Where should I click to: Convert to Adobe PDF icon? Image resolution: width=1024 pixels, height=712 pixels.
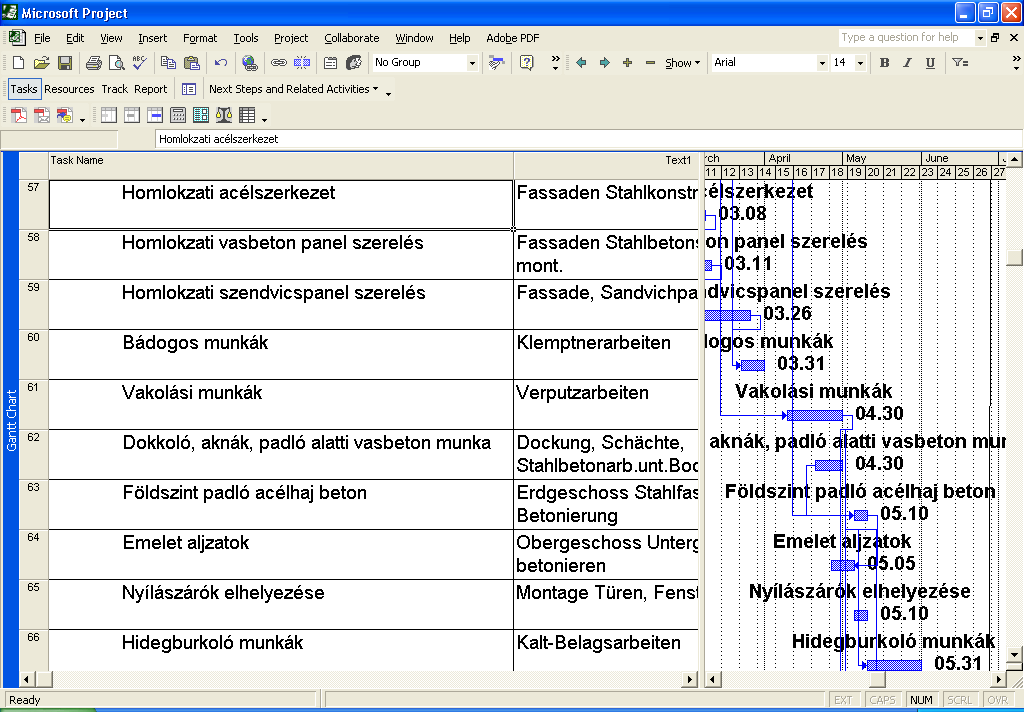pyautogui.click(x=19, y=116)
